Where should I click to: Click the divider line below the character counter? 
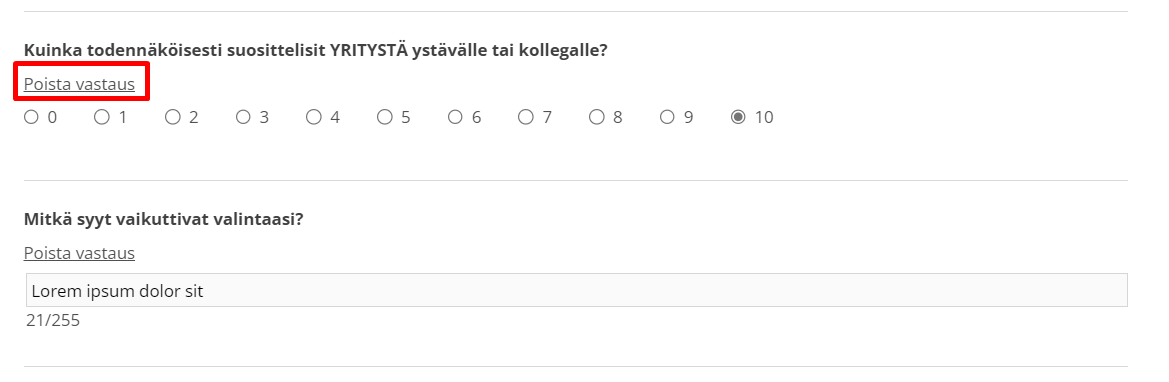pos(576,366)
